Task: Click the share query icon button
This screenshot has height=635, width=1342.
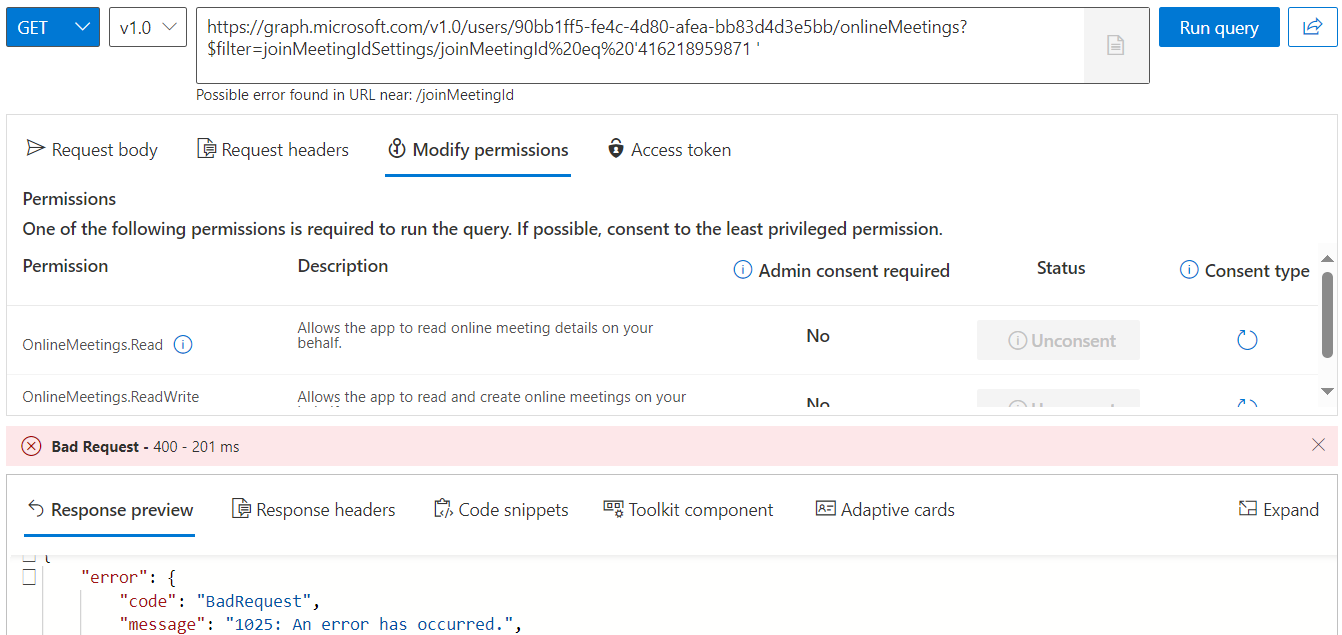Action: (x=1313, y=27)
